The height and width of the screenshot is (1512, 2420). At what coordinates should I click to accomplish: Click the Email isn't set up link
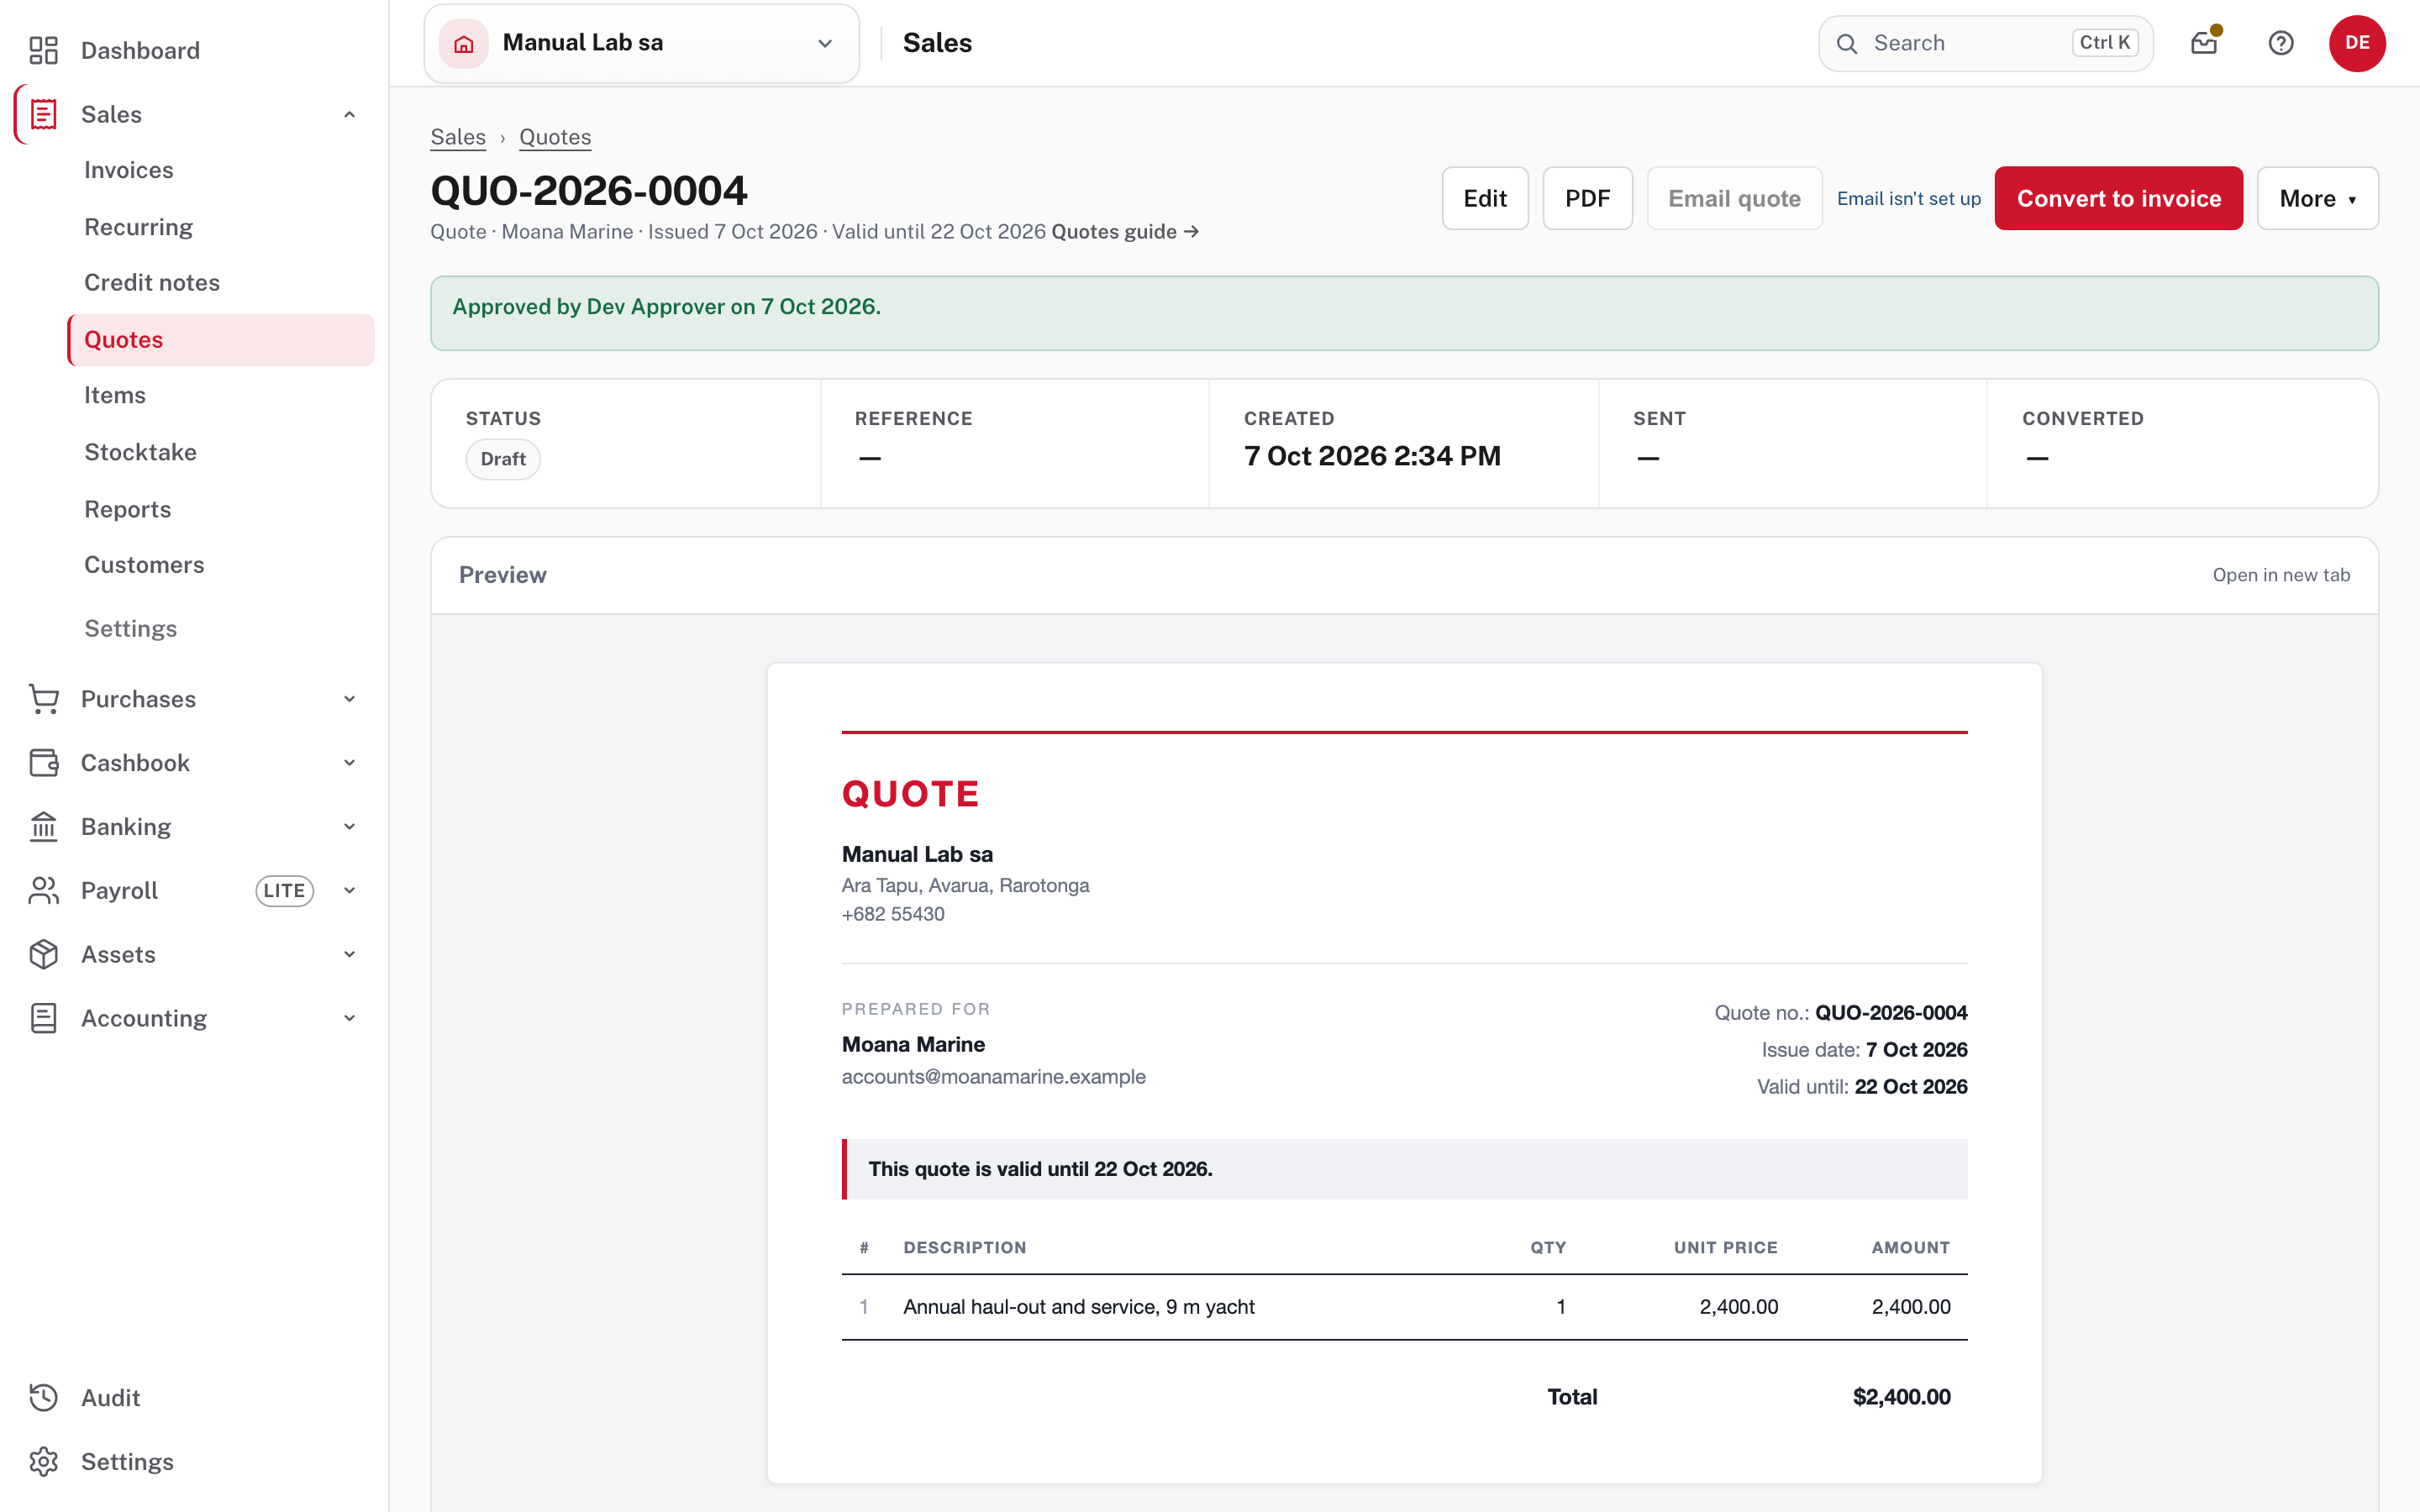point(1908,198)
